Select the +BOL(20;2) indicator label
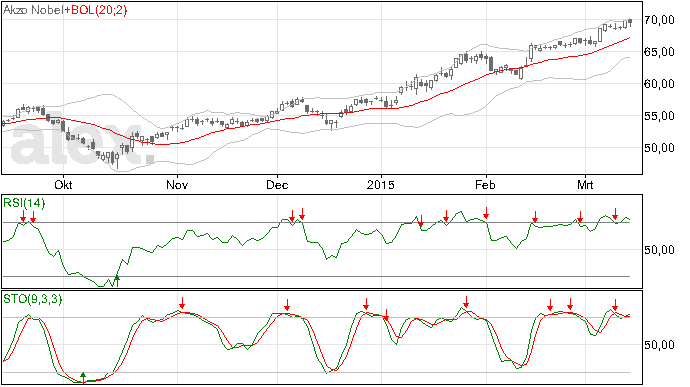Screen dimensions: 690x387 (95, 10)
